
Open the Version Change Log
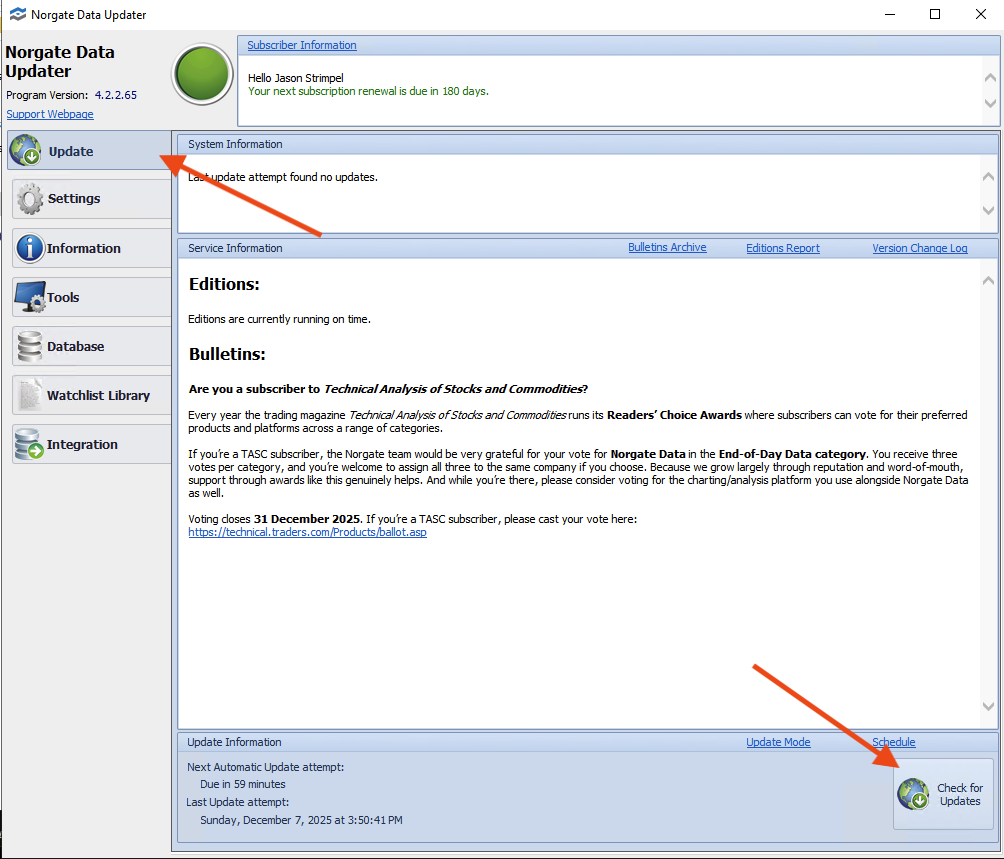click(919, 247)
